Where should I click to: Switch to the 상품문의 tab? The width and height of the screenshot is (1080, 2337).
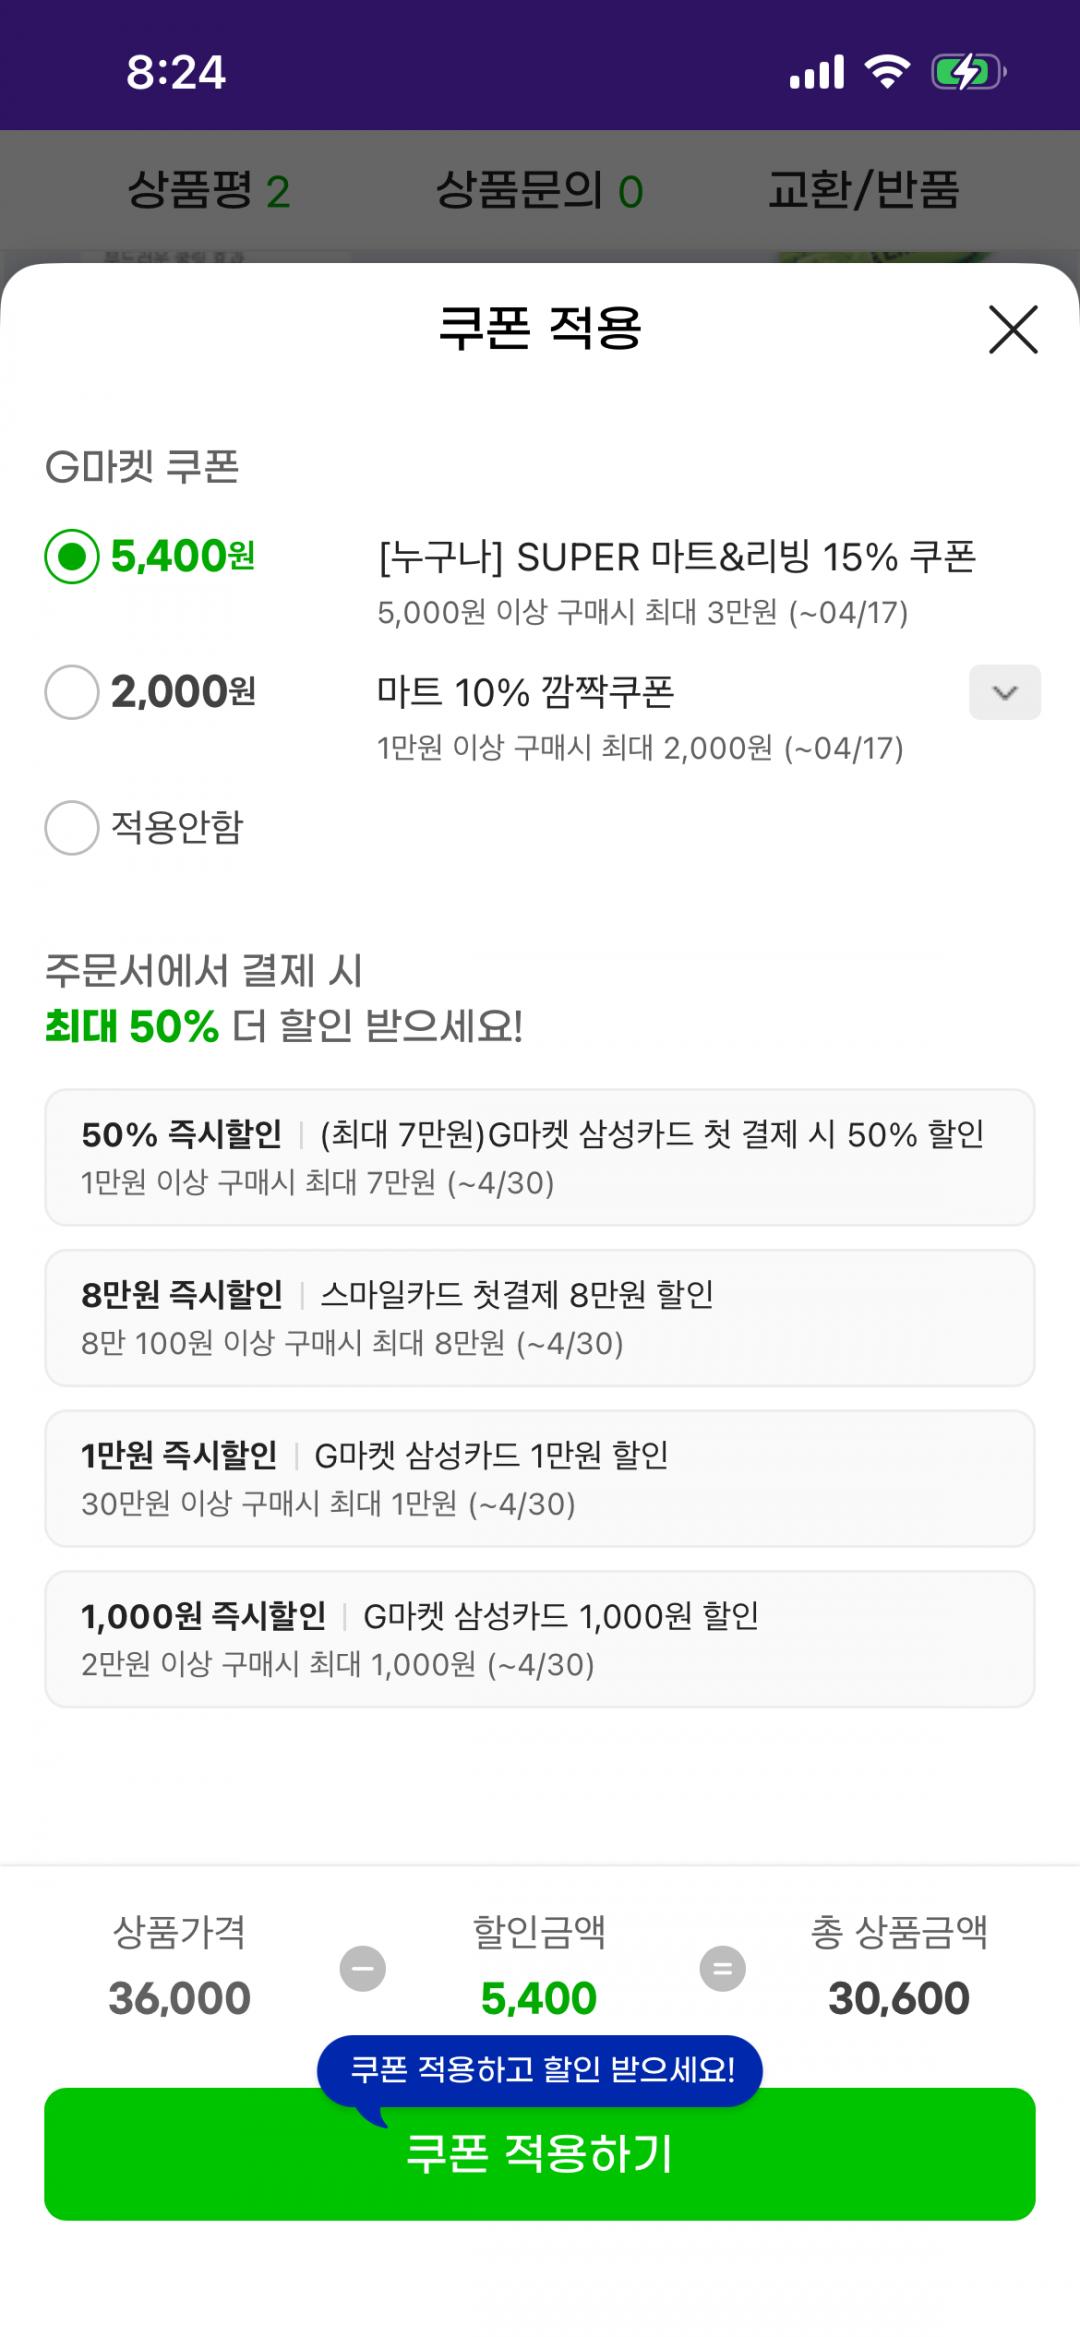click(x=540, y=190)
